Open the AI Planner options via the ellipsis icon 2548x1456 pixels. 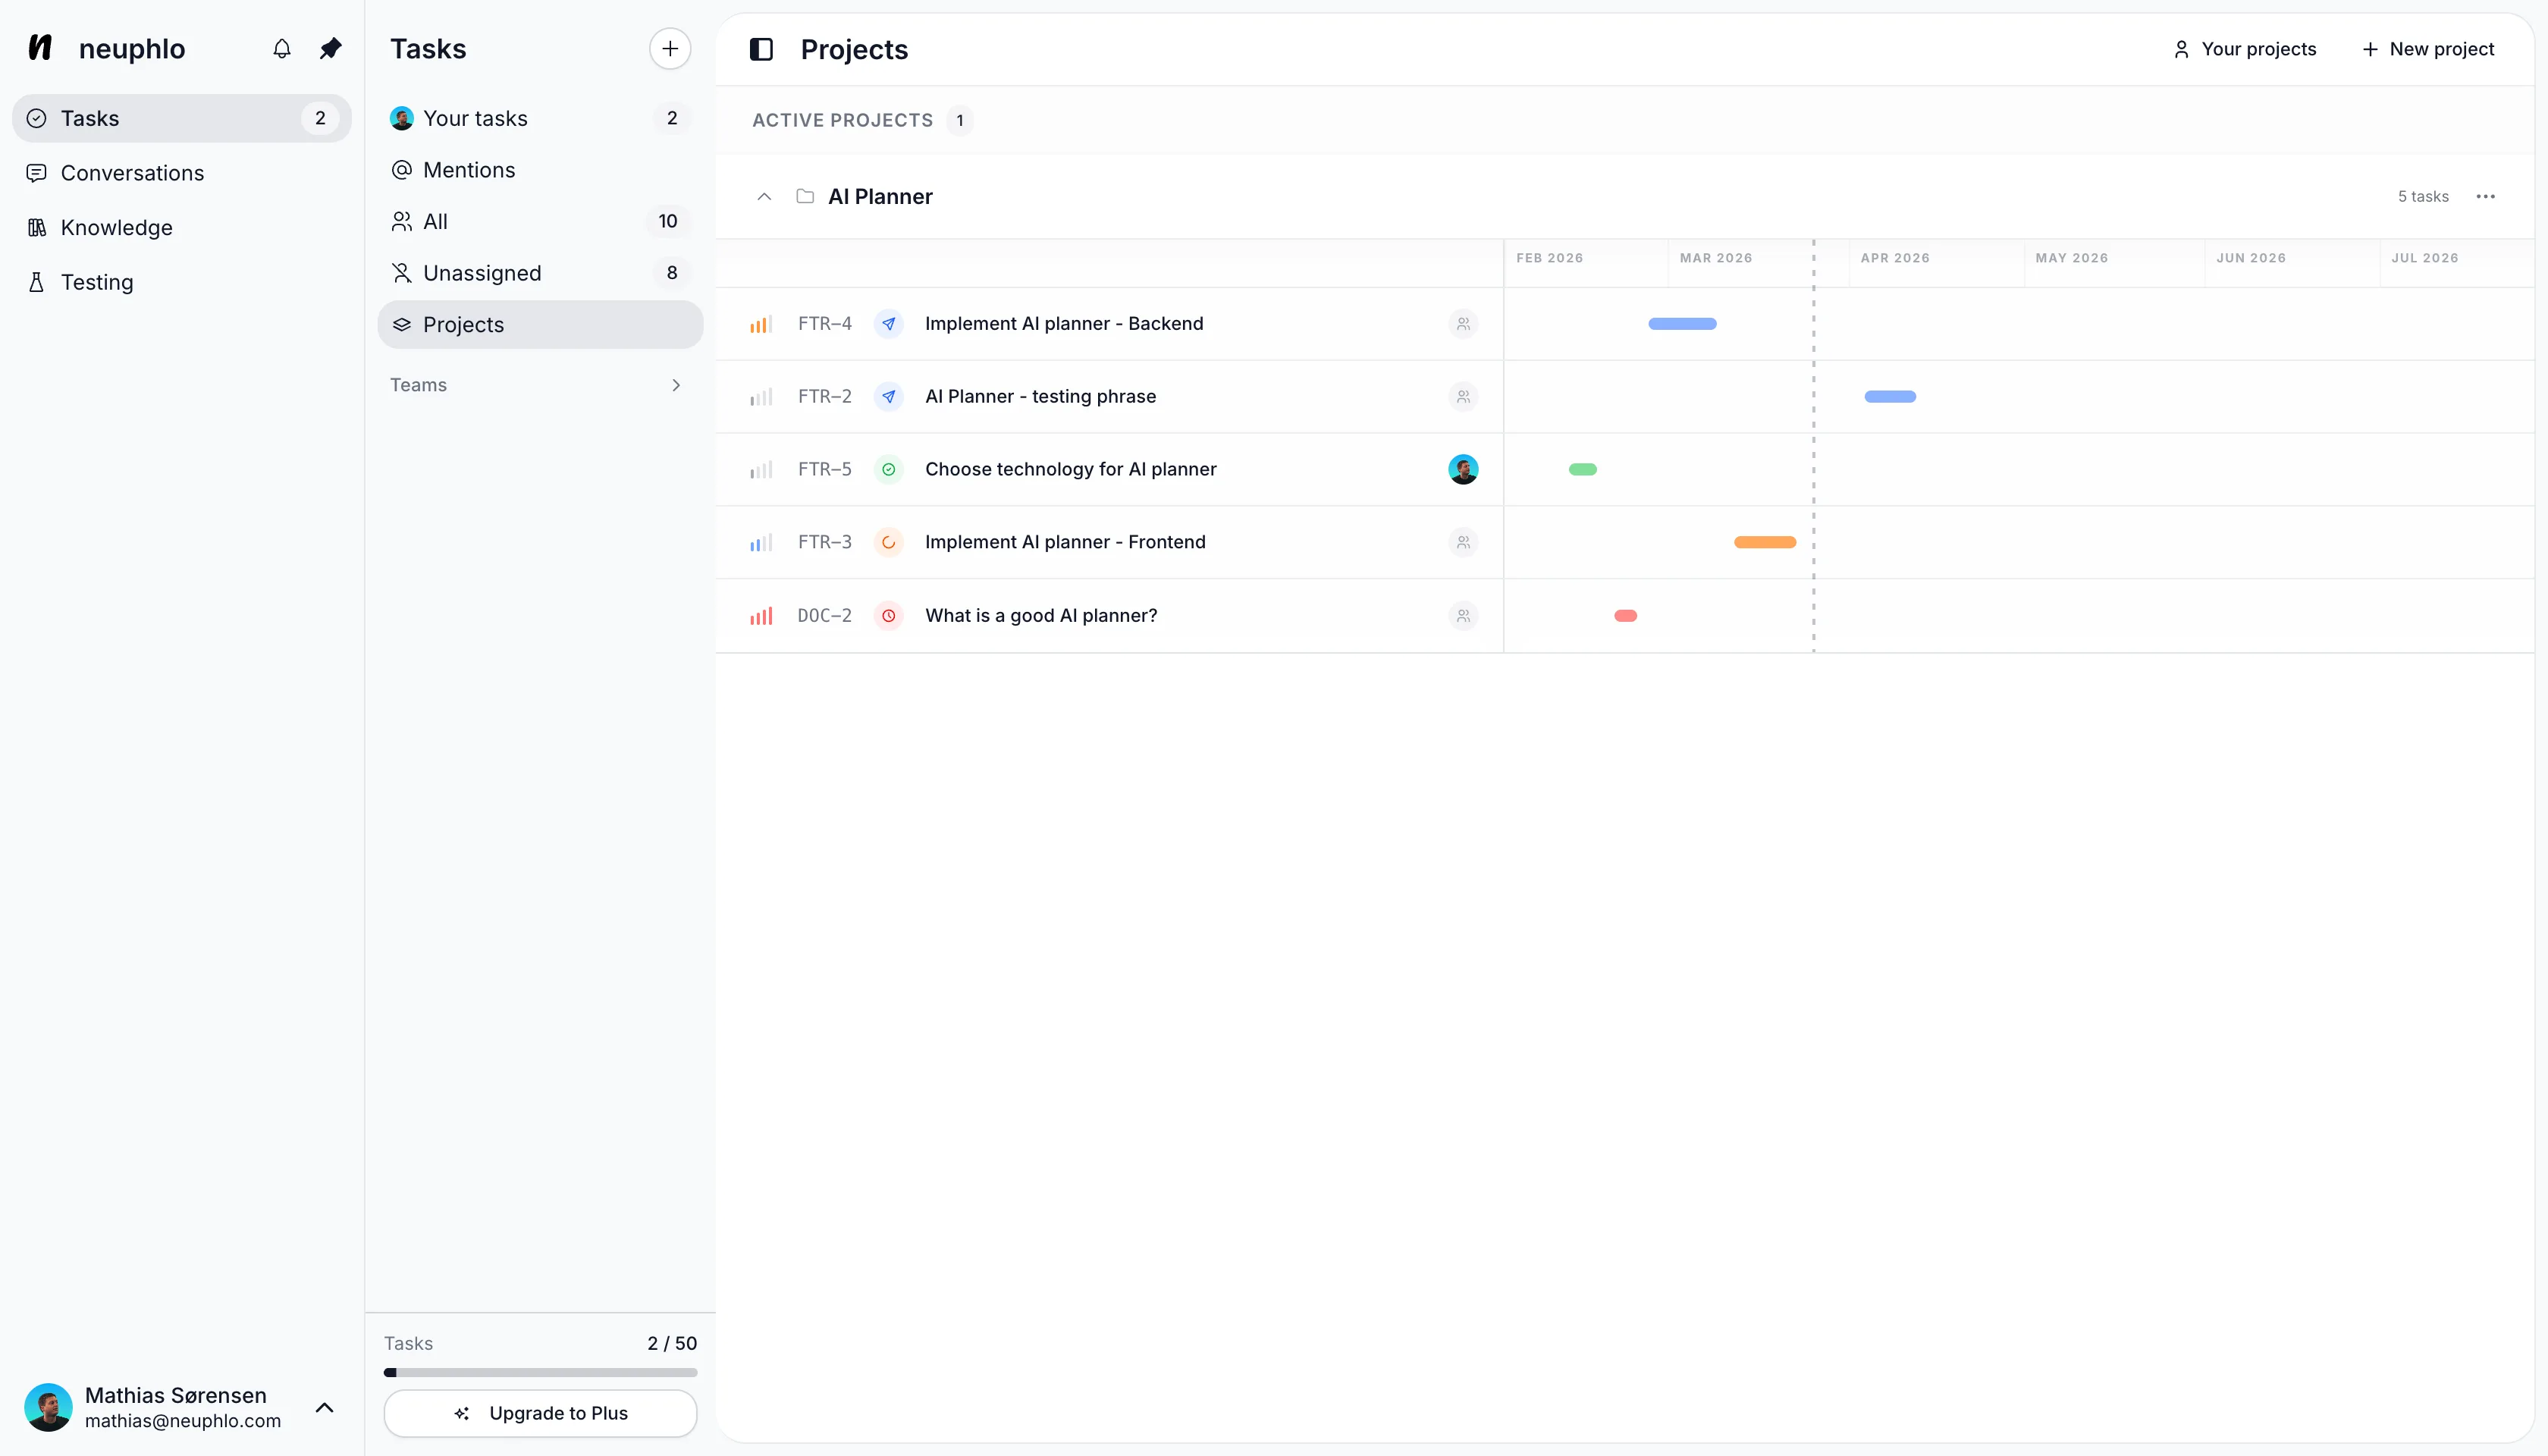[x=2487, y=196]
